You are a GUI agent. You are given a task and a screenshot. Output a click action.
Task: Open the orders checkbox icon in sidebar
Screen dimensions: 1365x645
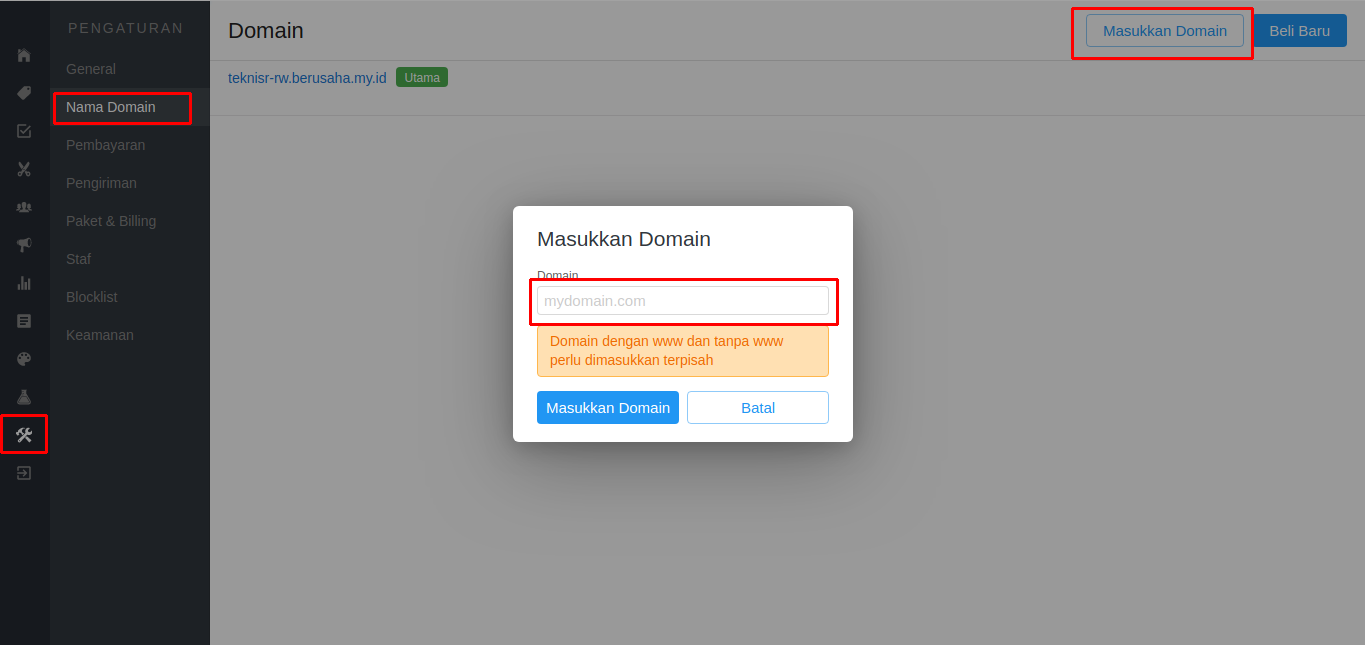24,131
